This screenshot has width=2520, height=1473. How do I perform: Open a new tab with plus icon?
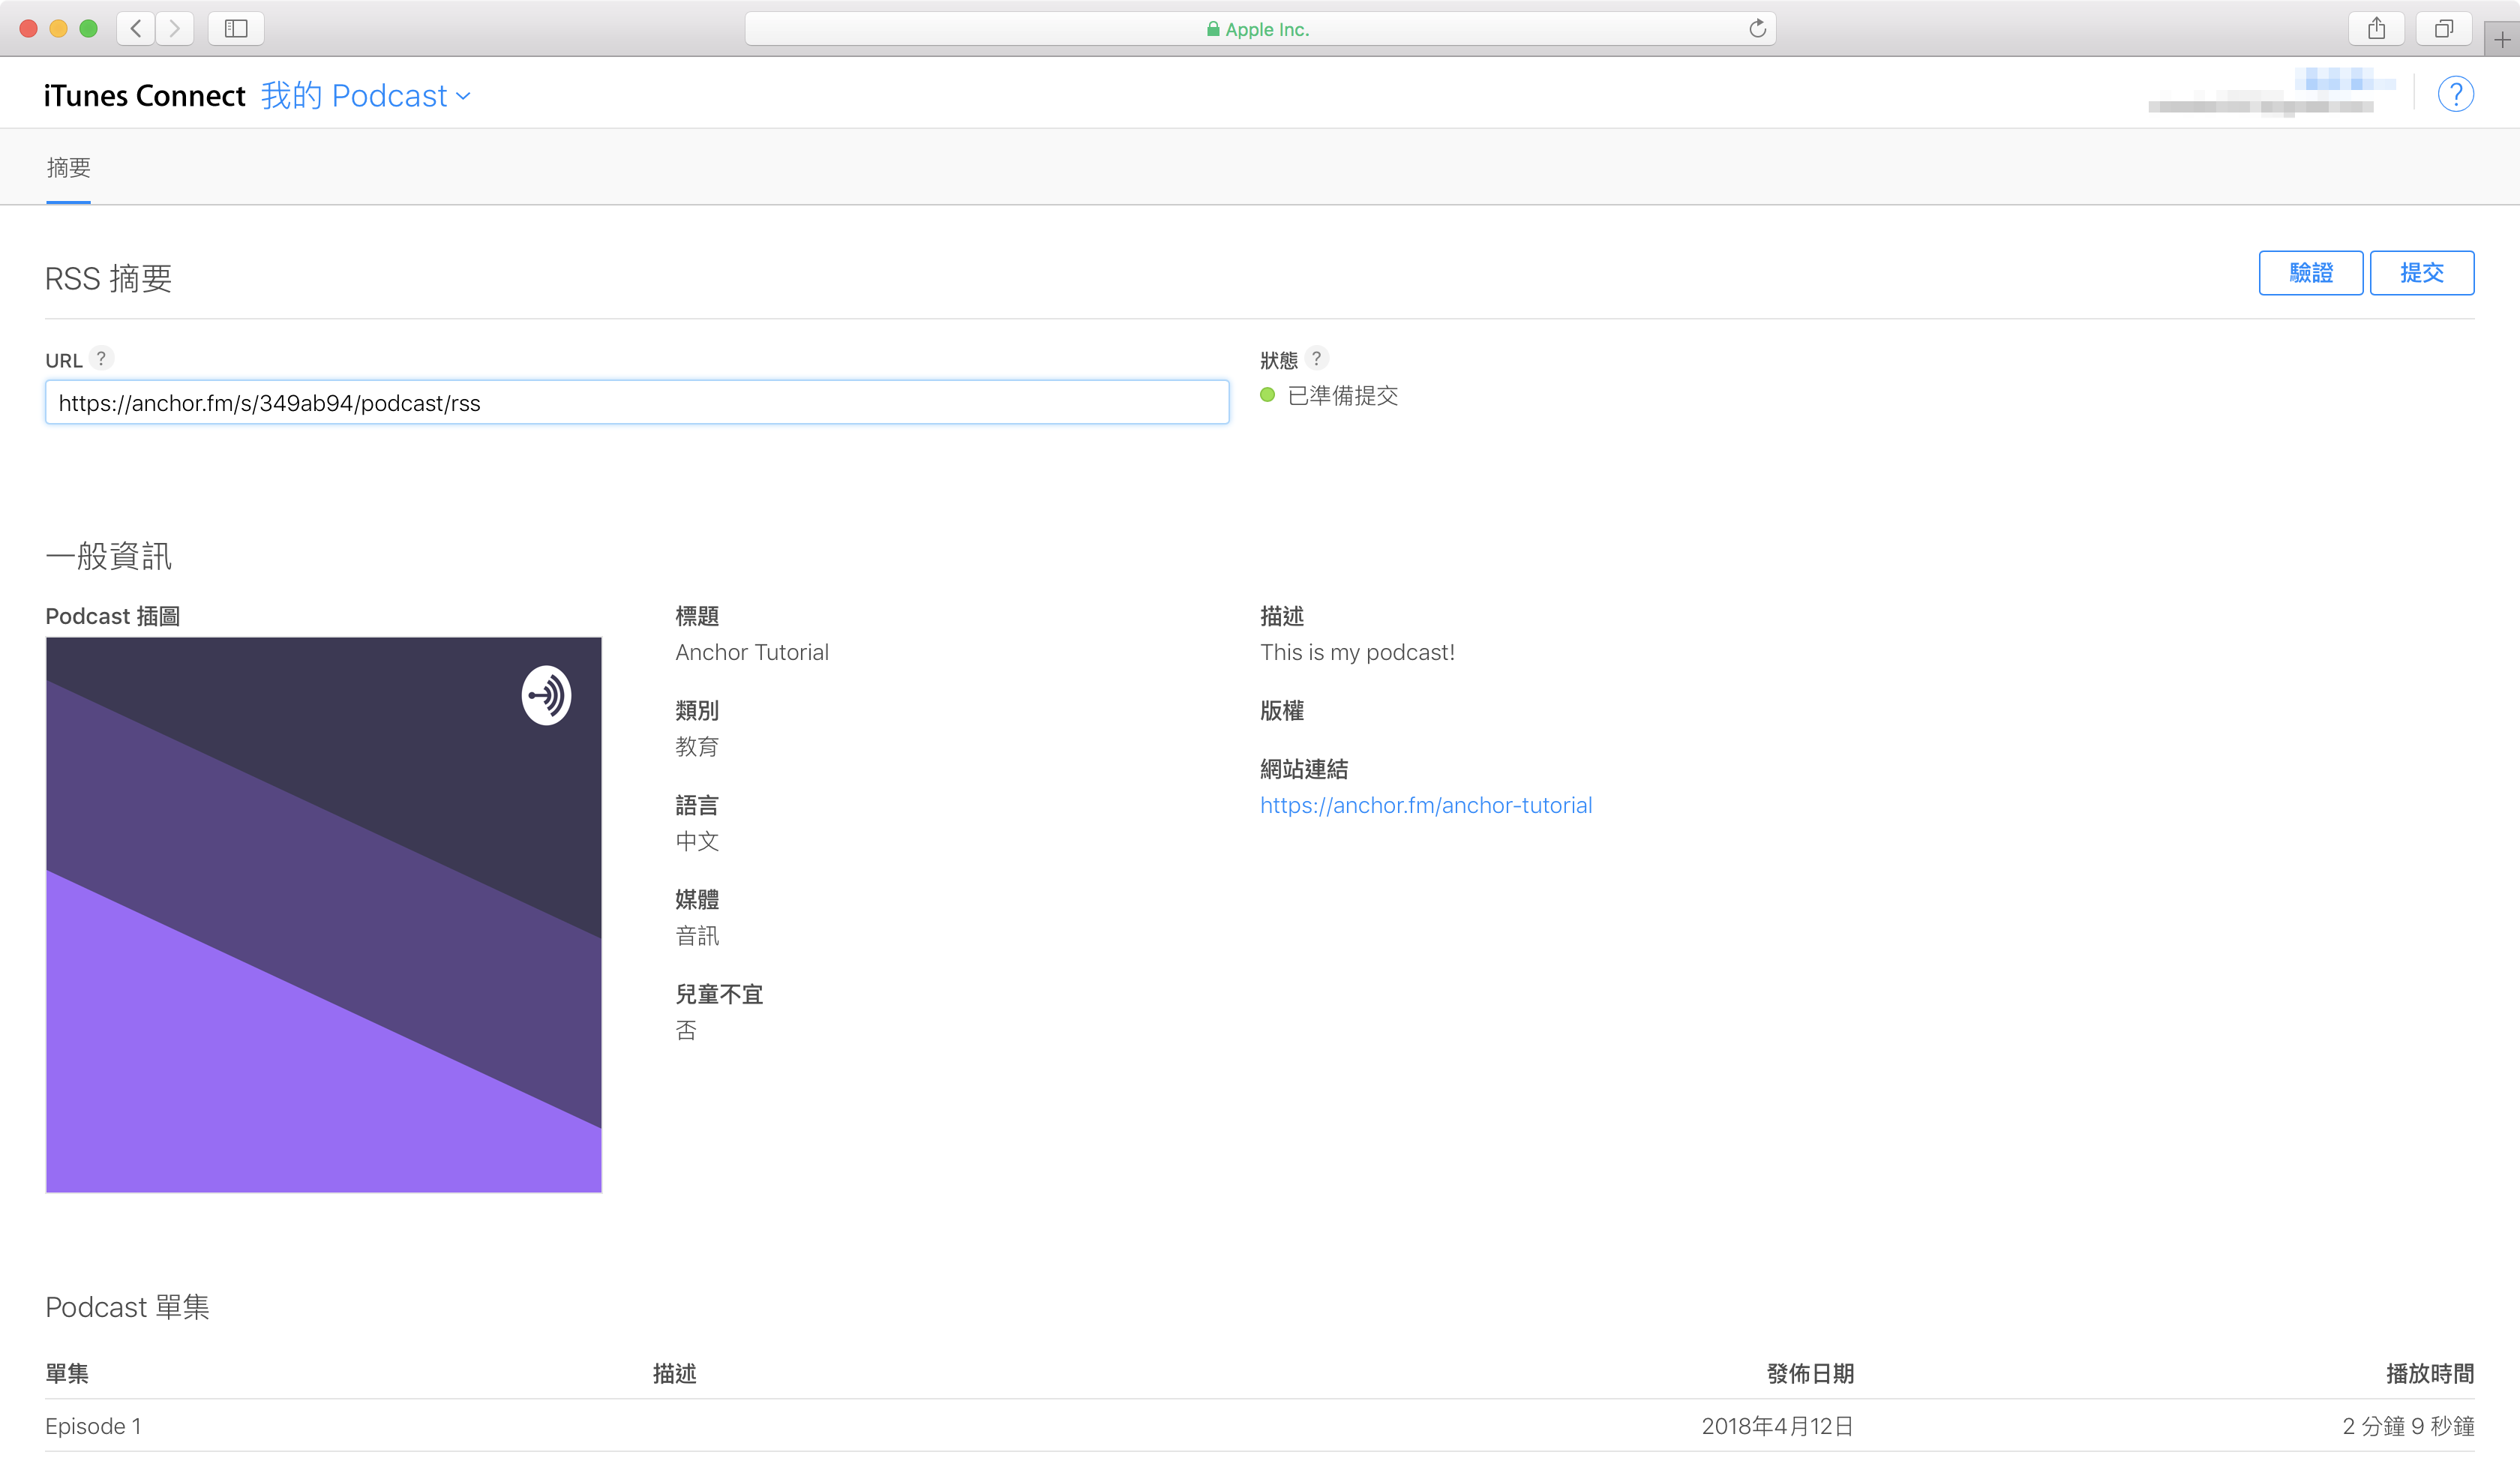[2501, 40]
